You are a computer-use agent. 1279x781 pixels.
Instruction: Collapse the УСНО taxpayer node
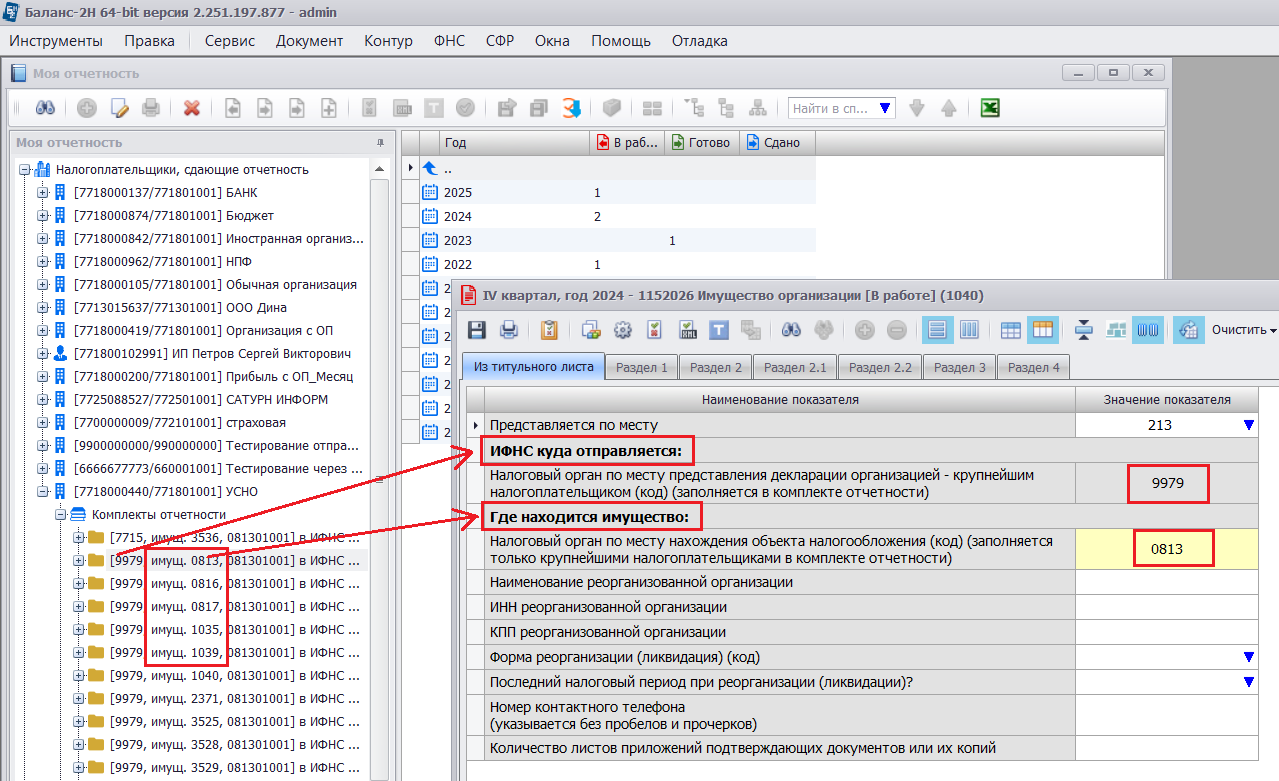pyautogui.click(x=43, y=491)
